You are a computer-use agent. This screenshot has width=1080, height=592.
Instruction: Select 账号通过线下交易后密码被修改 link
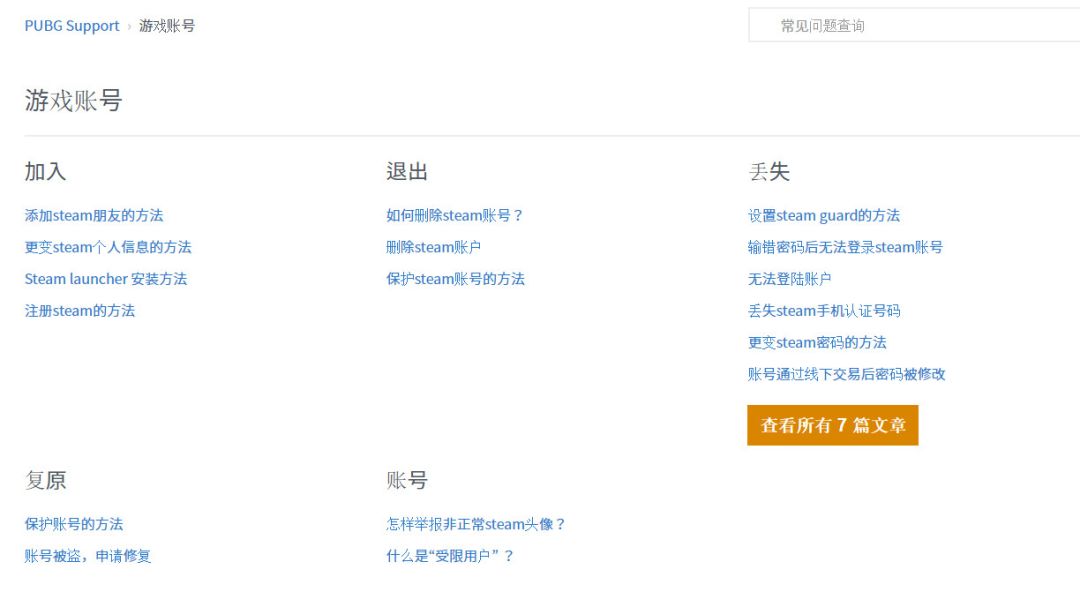(x=846, y=374)
